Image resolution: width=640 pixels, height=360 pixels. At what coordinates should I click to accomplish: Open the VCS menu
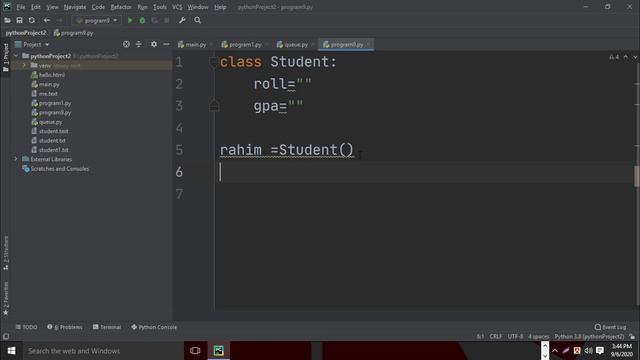pos(177,7)
